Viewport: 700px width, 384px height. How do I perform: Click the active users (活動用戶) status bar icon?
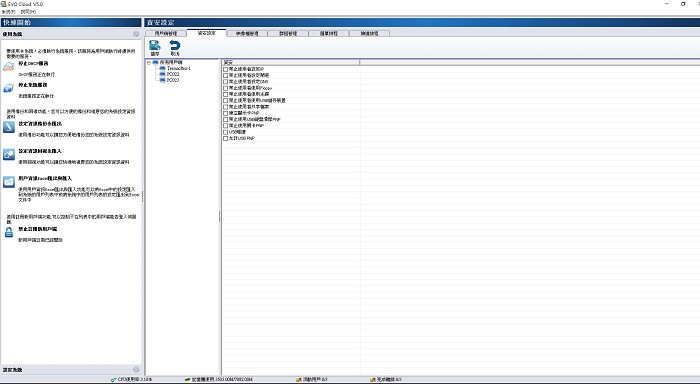click(x=299, y=380)
